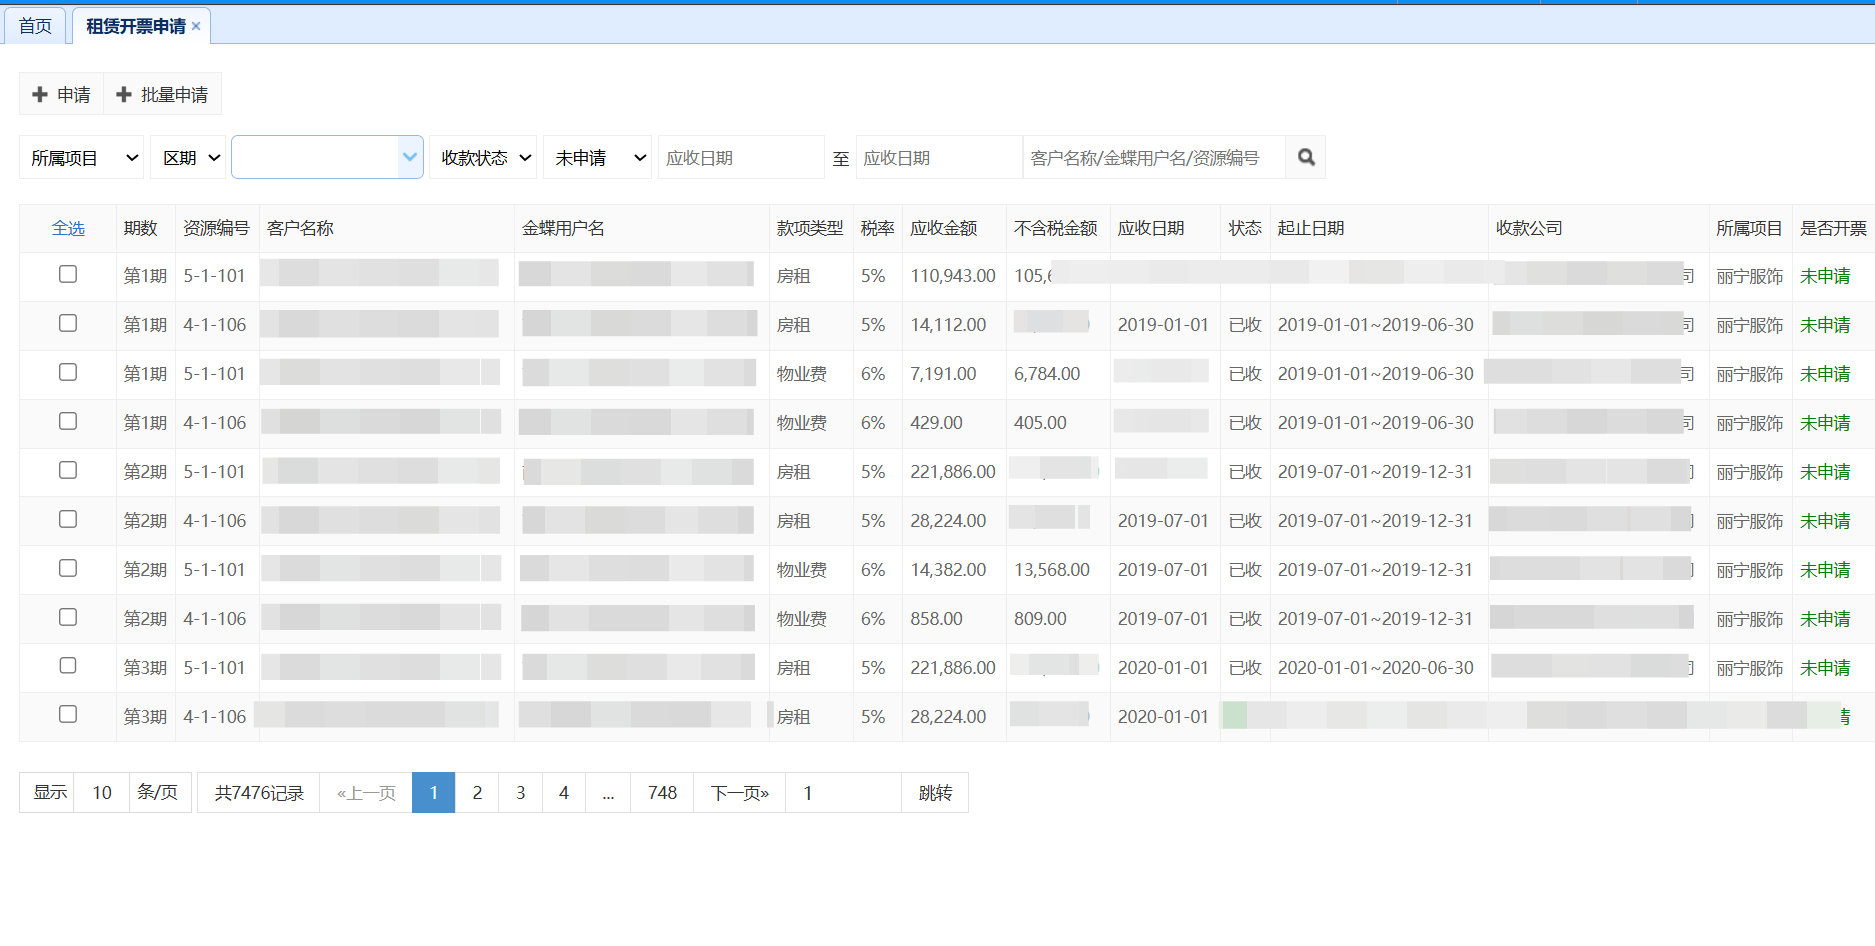Viewport: 1875px width, 946px height.
Task: Jump to last page 748
Action: click(x=662, y=792)
